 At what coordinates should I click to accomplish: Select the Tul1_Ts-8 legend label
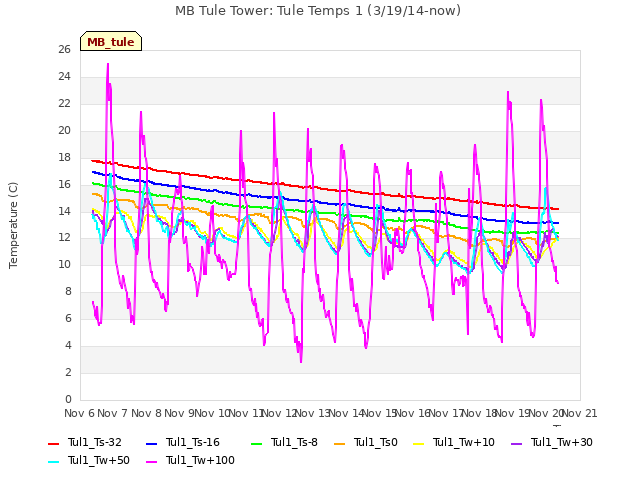[294, 442]
